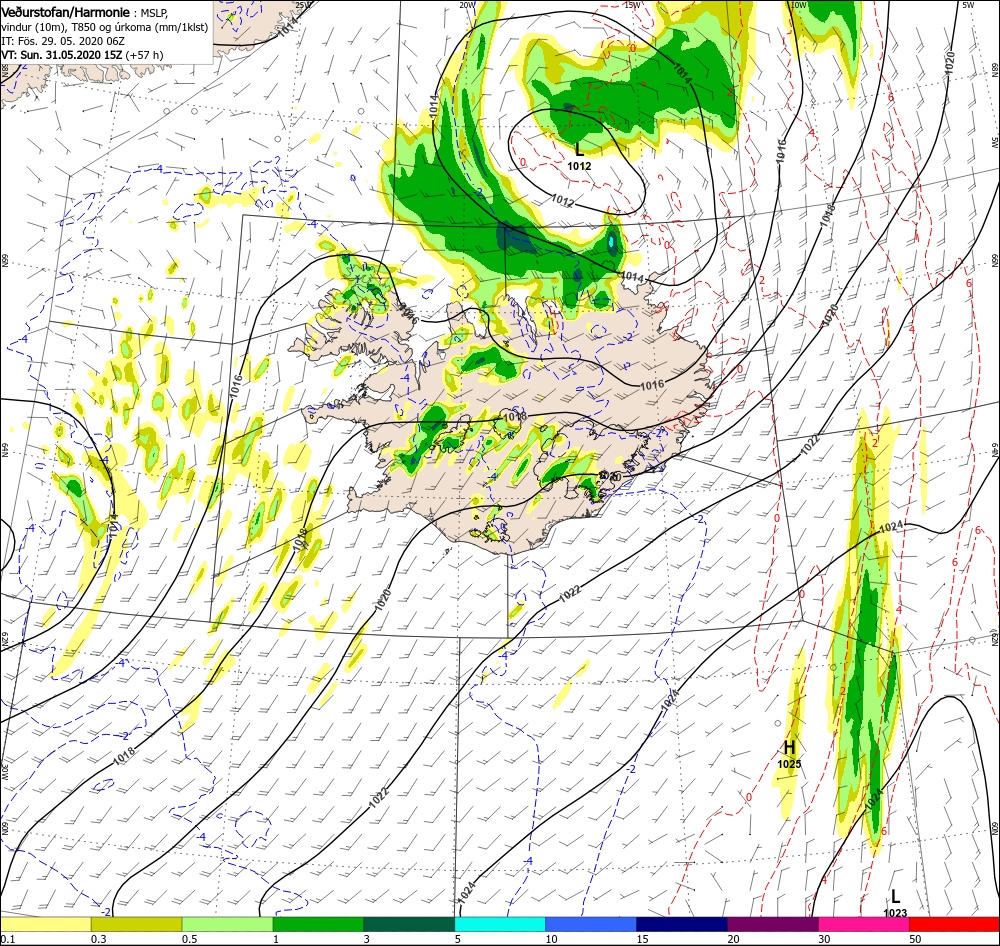
Task: Click the blue 10 mm legend swatch
Action: click(x=591, y=924)
